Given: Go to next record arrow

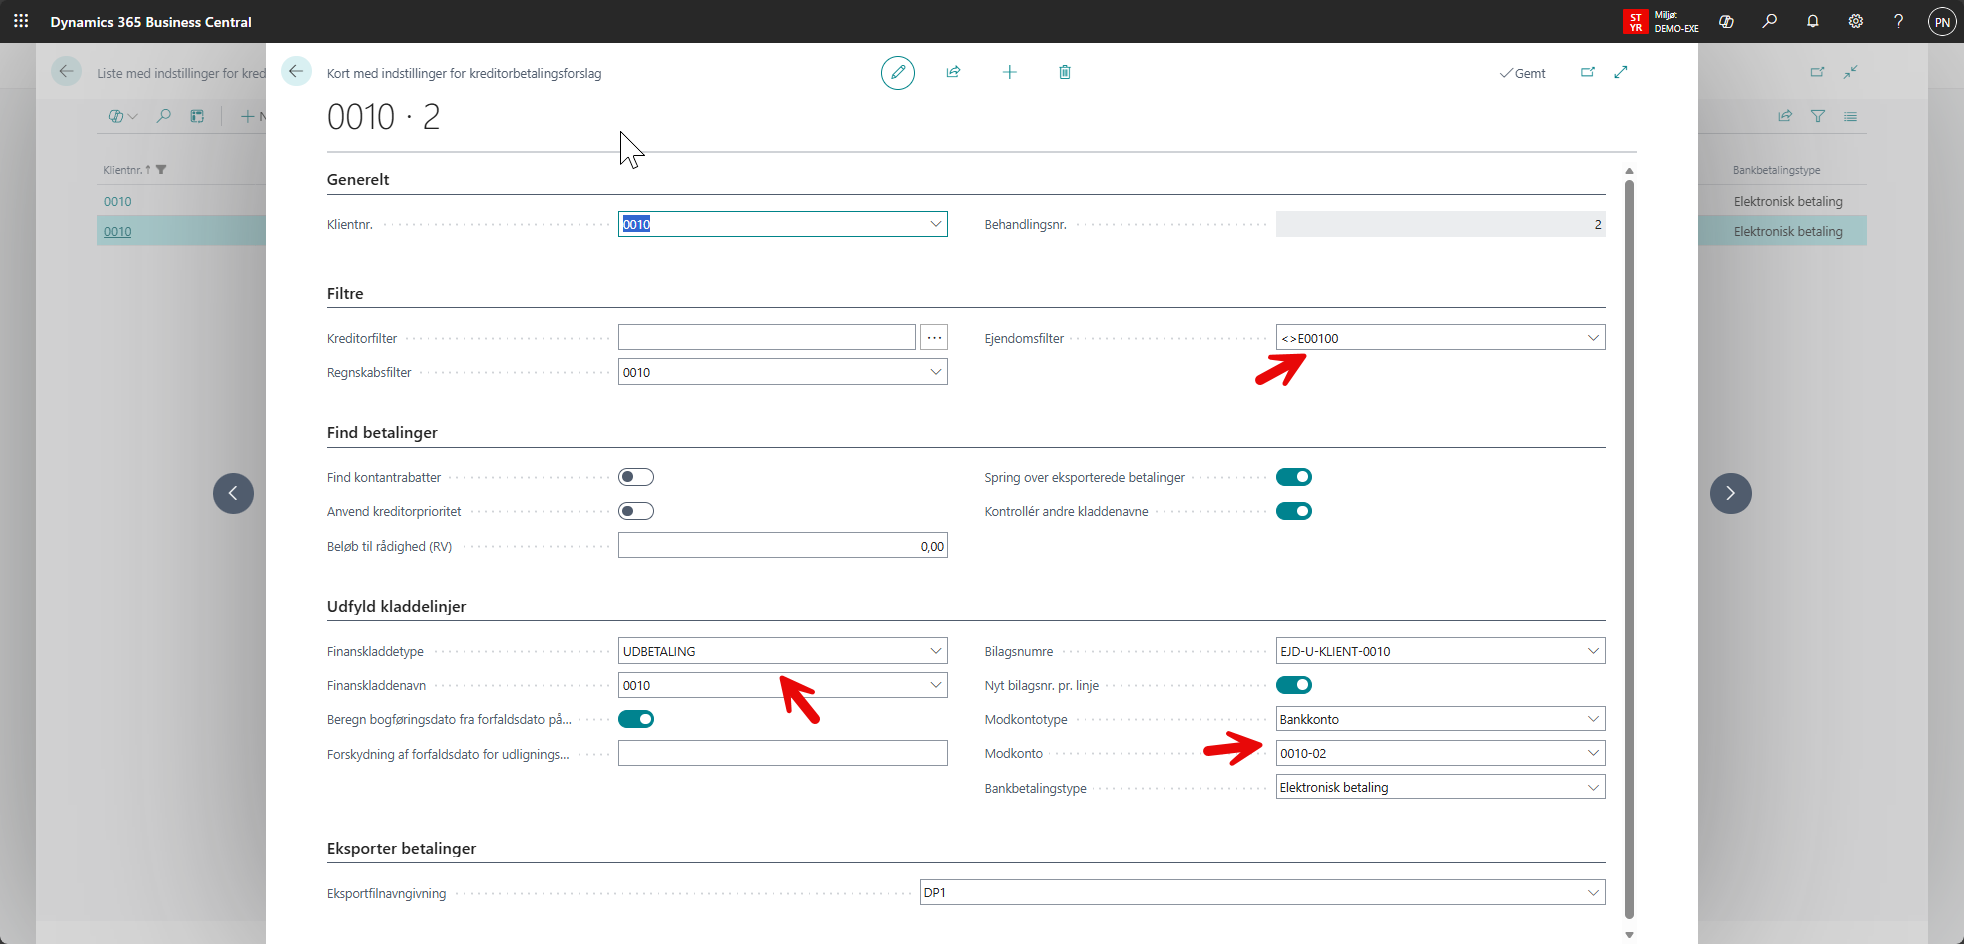Looking at the screenshot, I should [x=1730, y=493].
